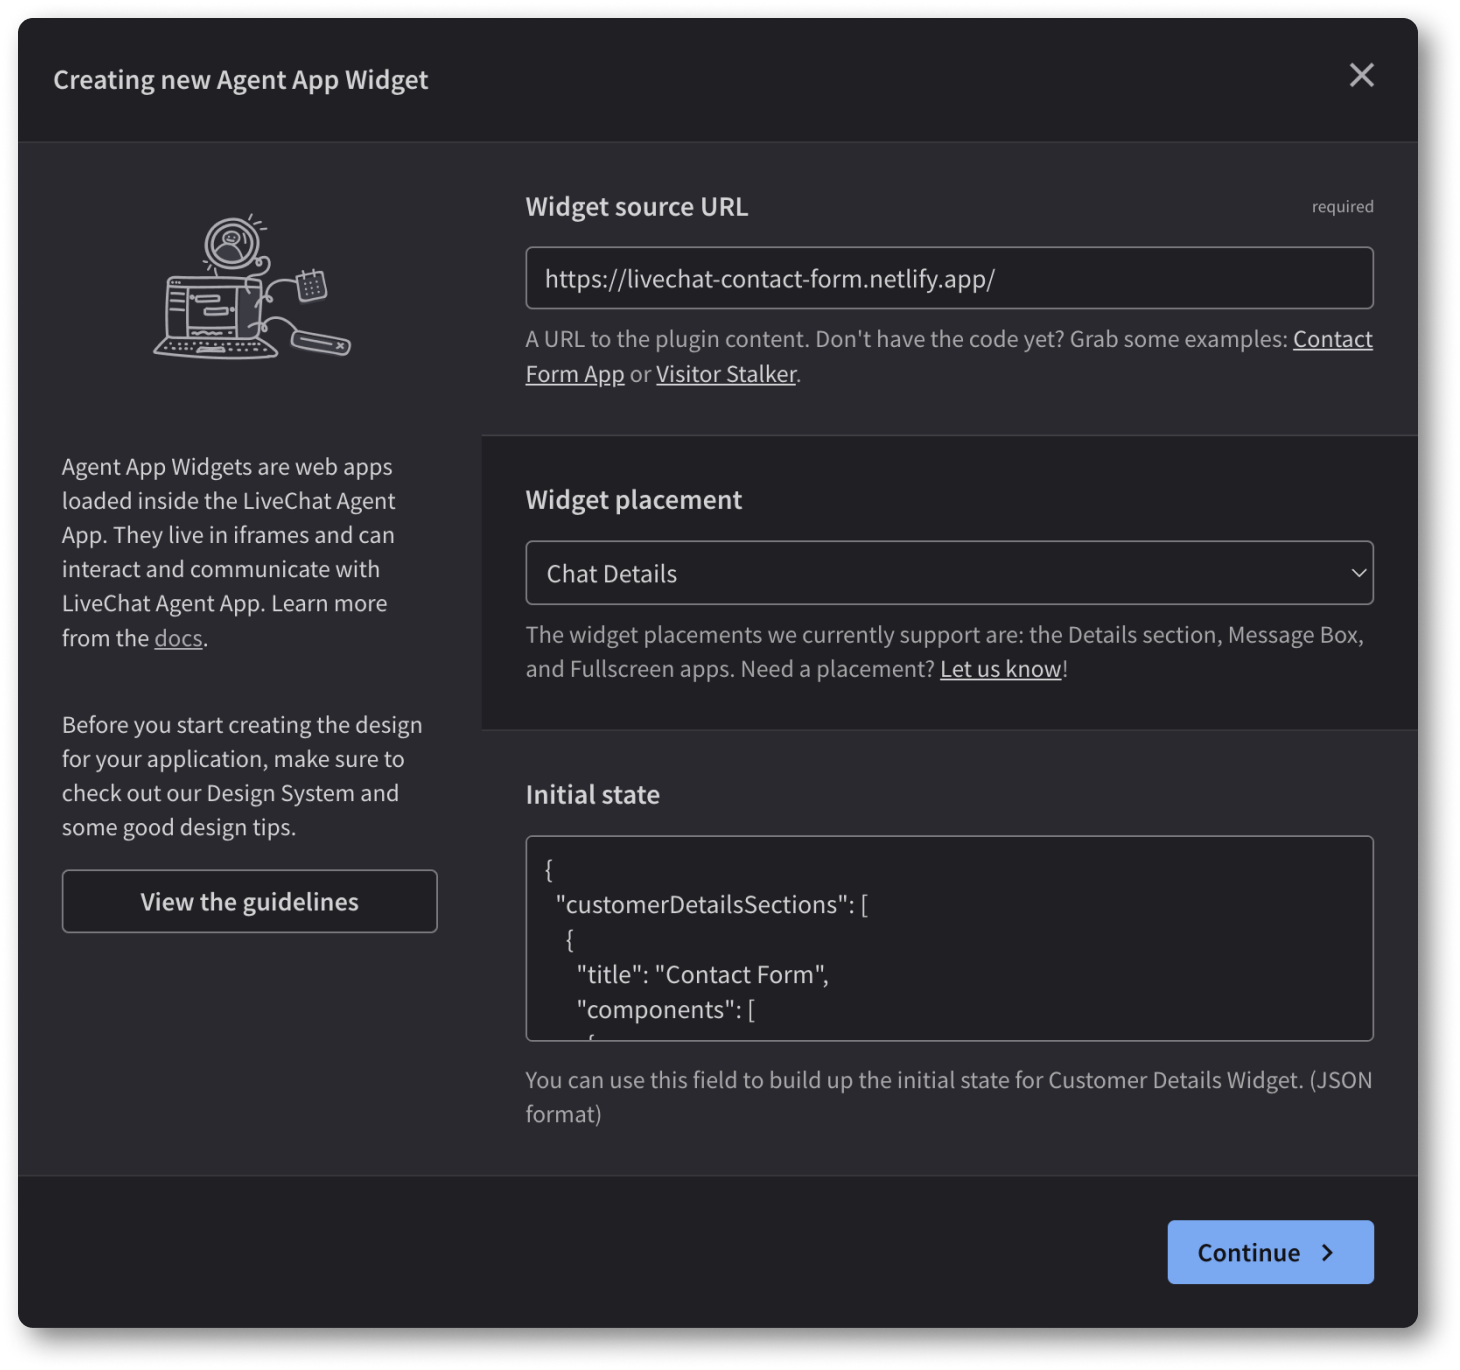
Task: Focus the Widget source URL input field
Action: tap(949, 278)
